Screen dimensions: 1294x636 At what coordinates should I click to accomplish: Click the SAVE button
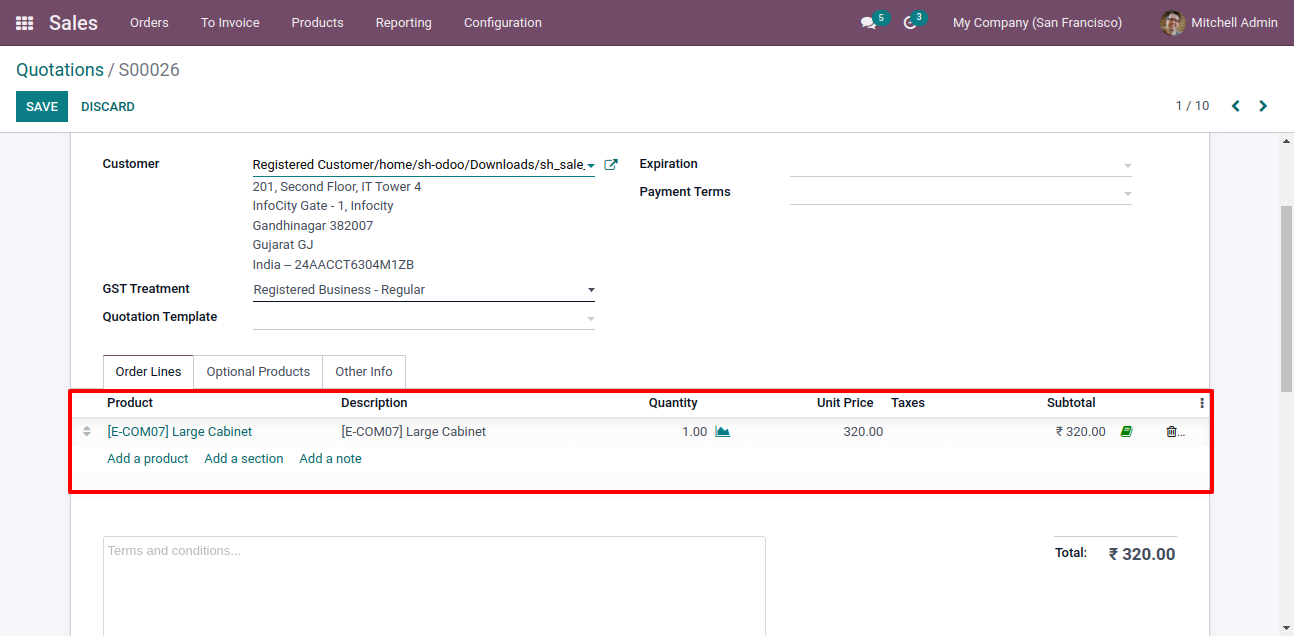(42, 107)
